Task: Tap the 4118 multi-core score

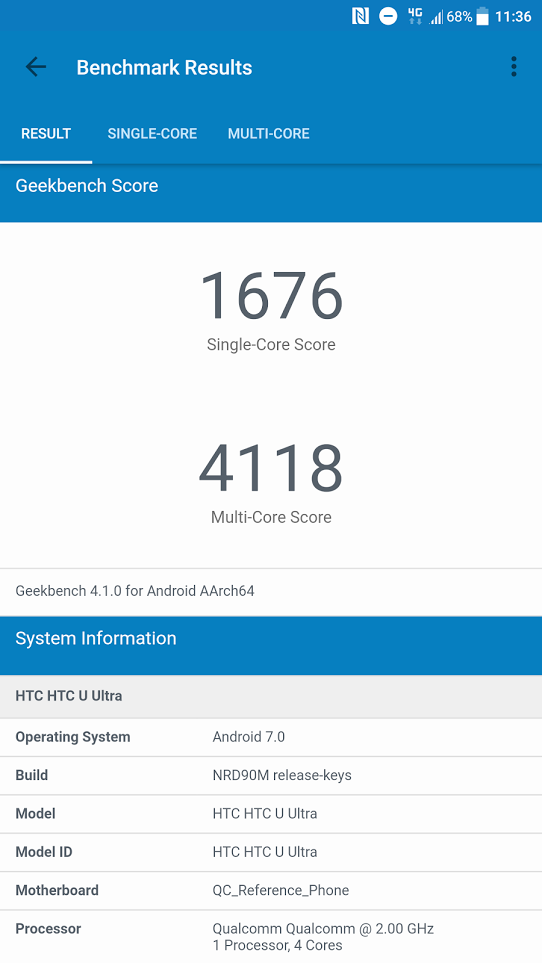Action: [x=271, y=467]
